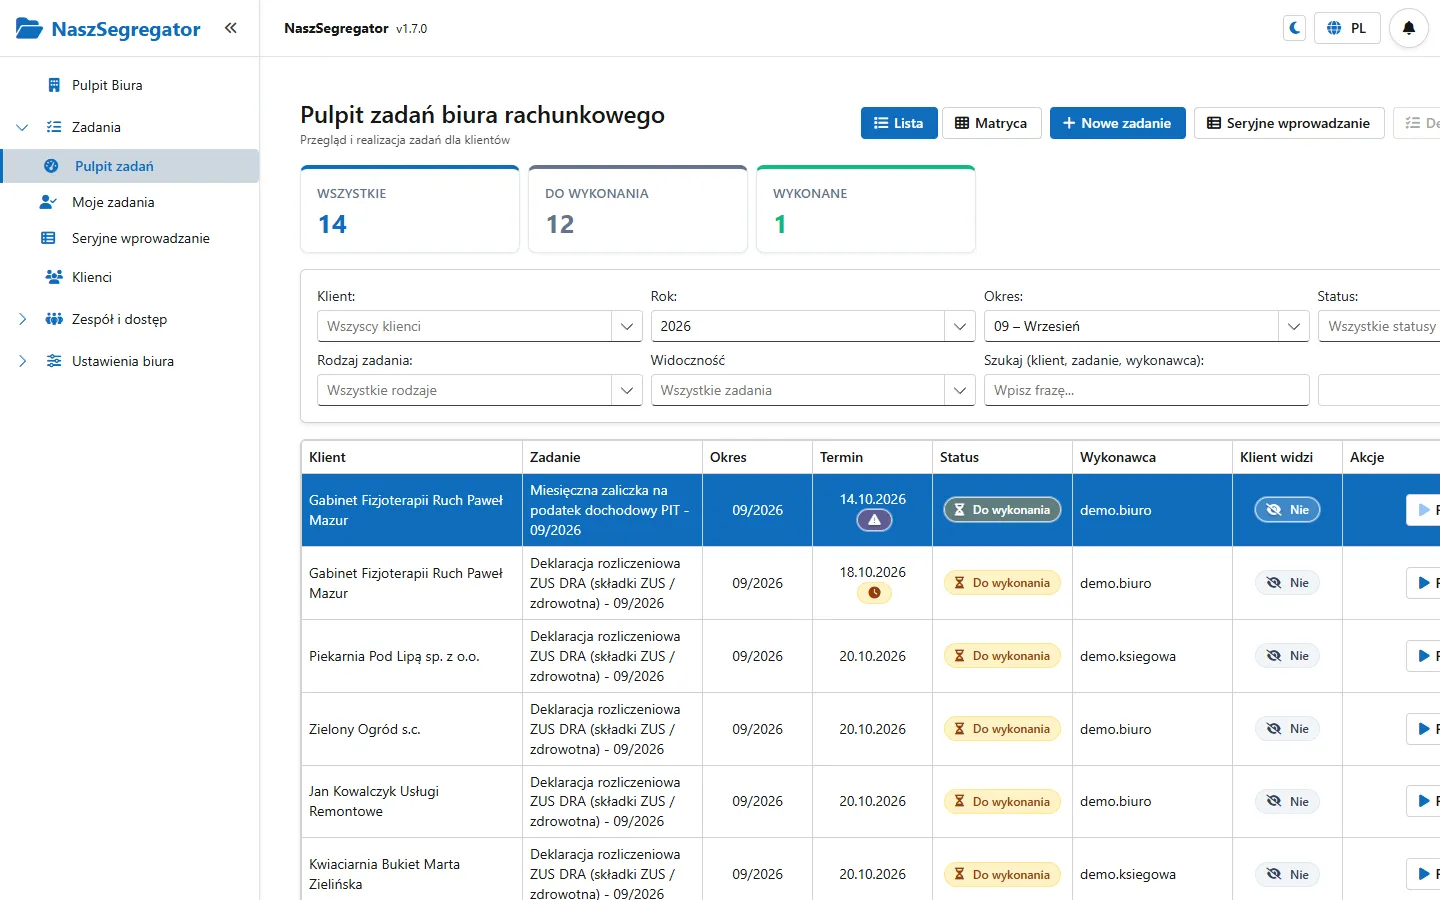Screen dimensions: 1440x900
Task: Filter by DO WYKONANIA card showing 12
Action: [638, 209]
